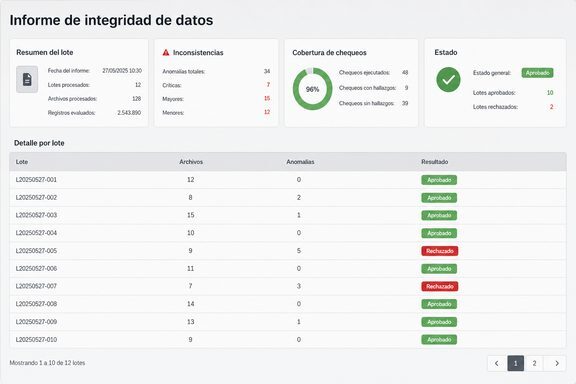Viewport: 576px width, 384px height.
Task: Click the Menores count in Inconsistencias
Action: (267, 112)
